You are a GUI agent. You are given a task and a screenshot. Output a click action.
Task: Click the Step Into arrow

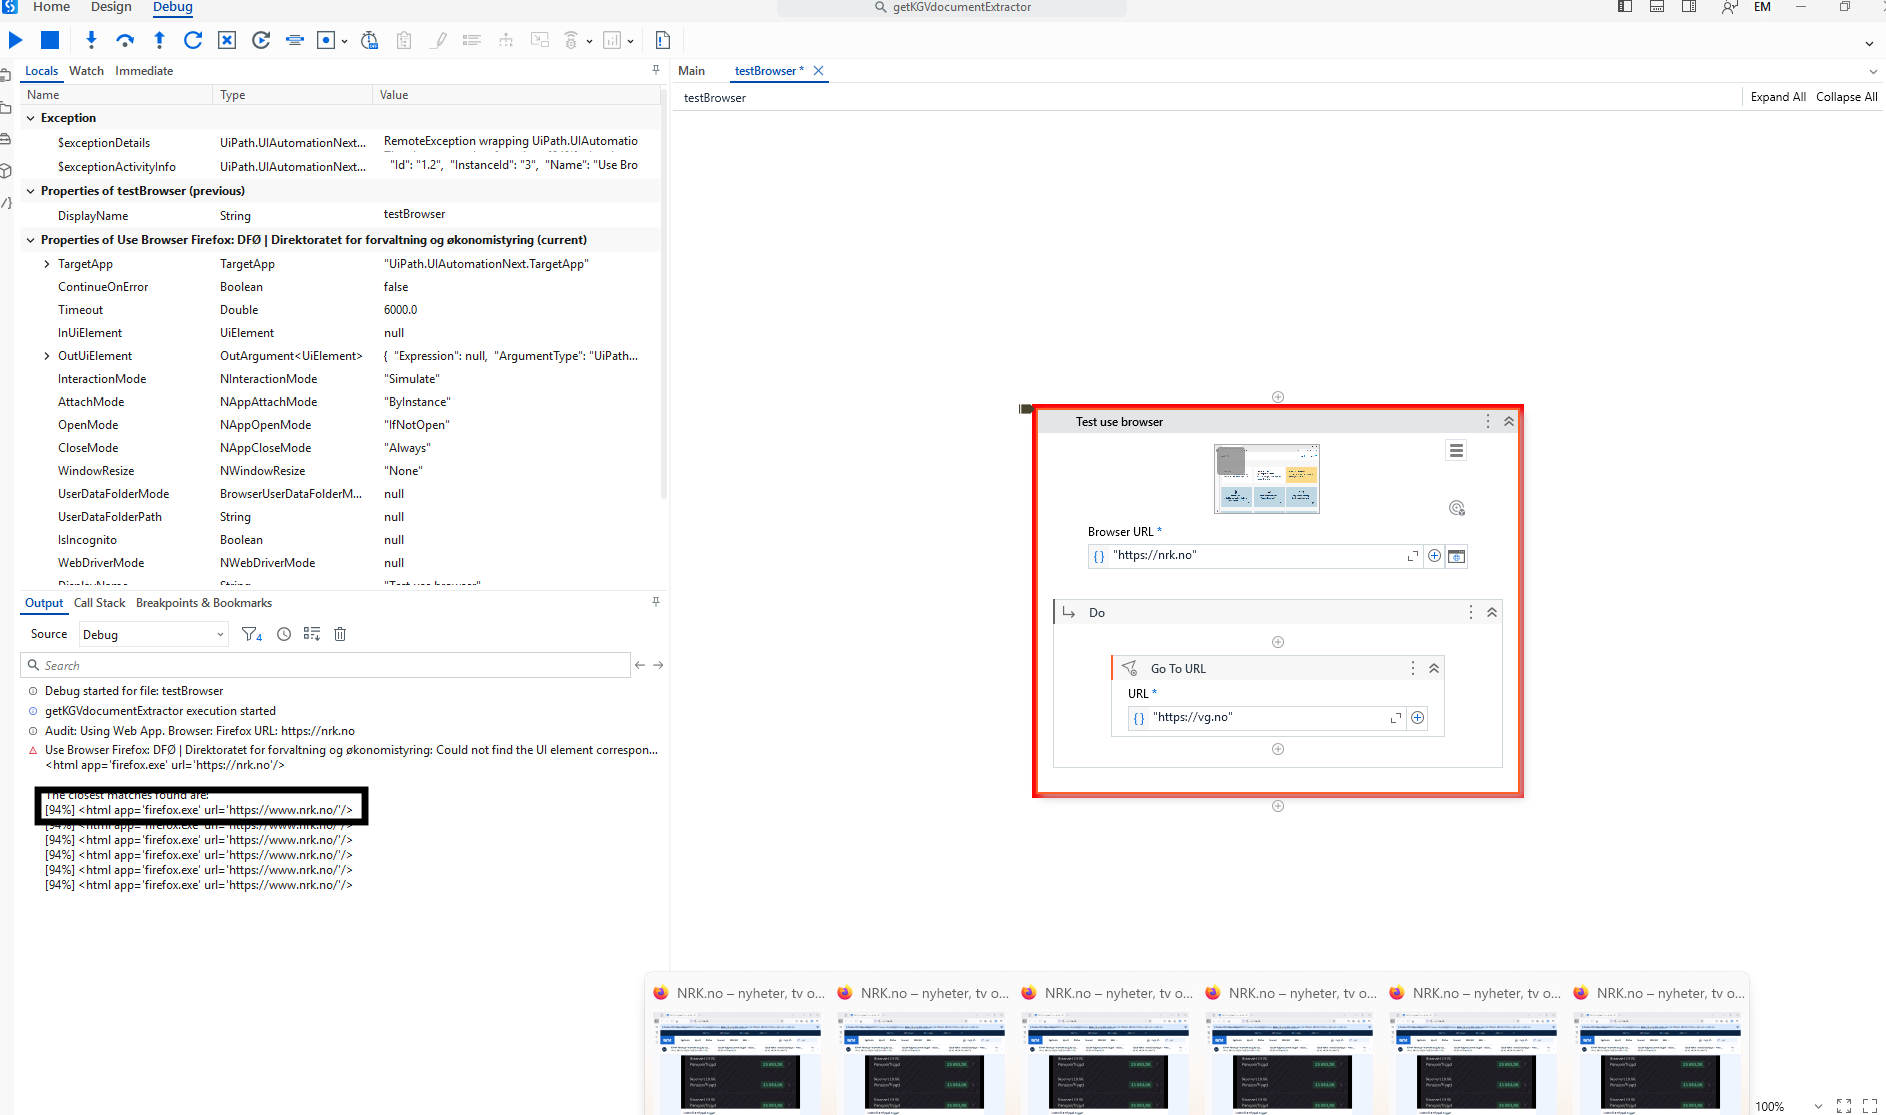(91, 40)
